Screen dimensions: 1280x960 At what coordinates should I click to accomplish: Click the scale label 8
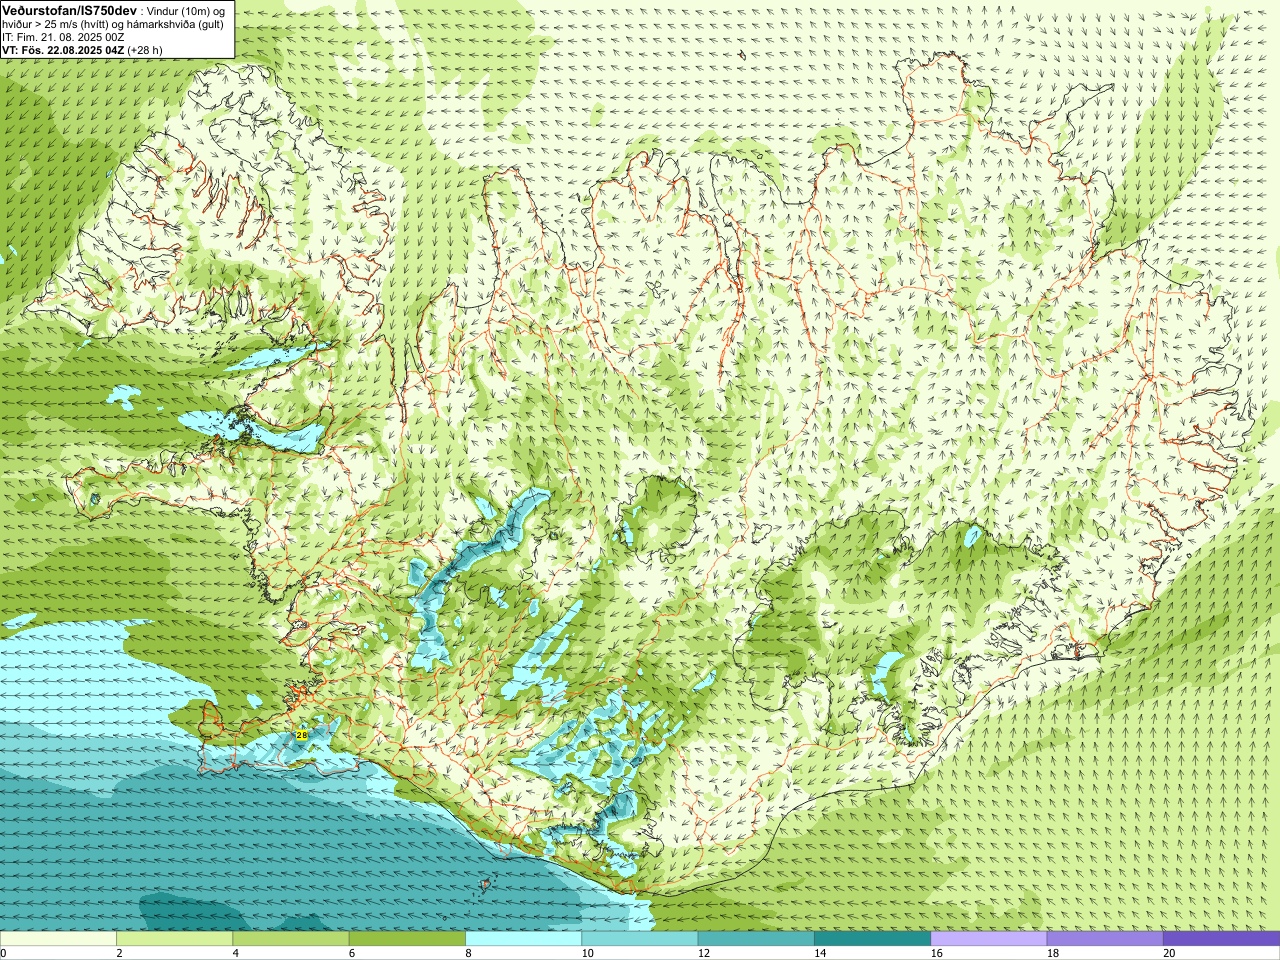click(x=468, y=953)
